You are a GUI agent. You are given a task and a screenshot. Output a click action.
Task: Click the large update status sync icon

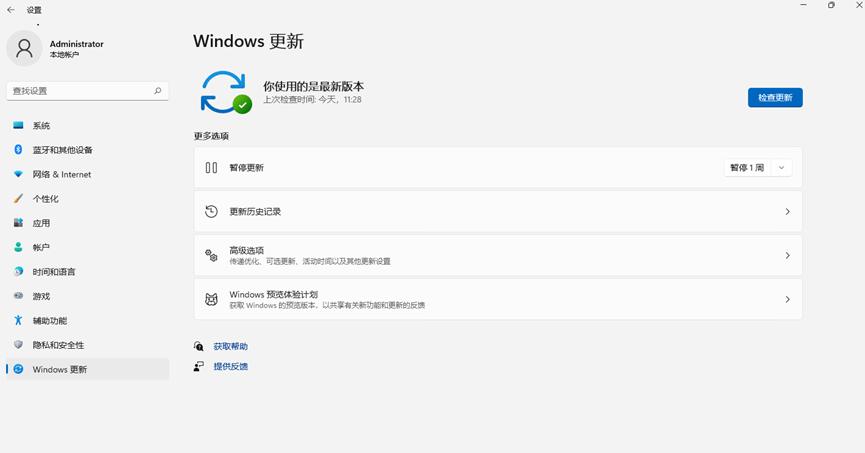point(226,92)
